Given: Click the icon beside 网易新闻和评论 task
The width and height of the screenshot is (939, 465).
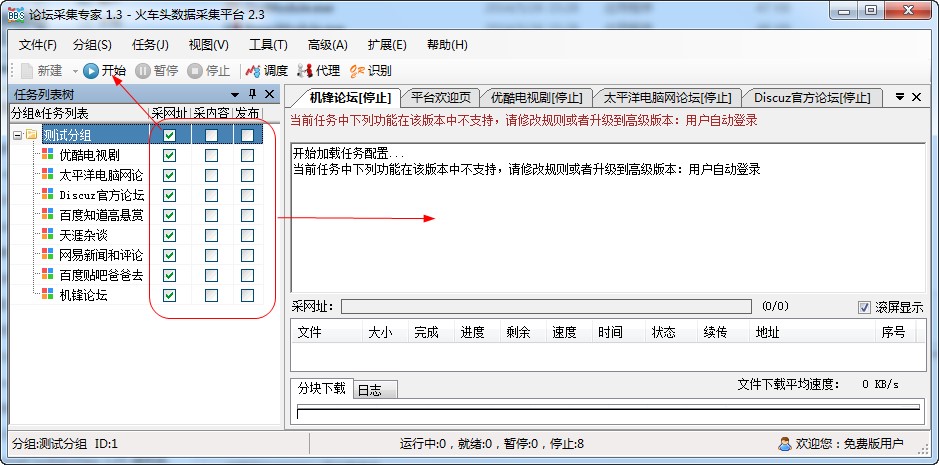Looking at the screenshot, I should [47, 255].
